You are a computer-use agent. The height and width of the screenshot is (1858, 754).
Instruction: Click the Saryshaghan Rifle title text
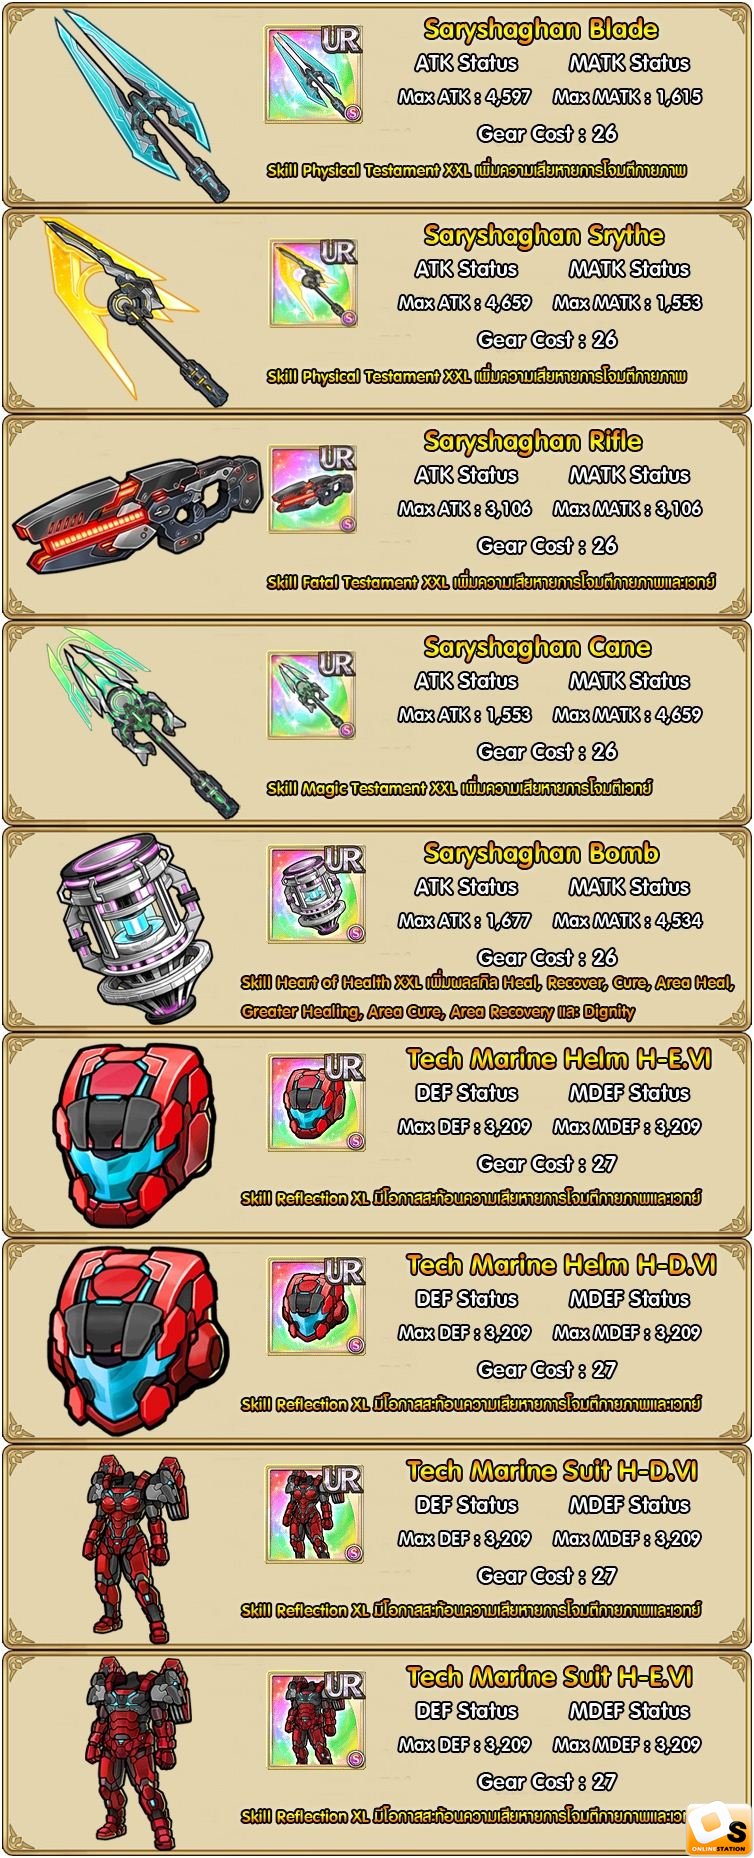pos(533,441)
